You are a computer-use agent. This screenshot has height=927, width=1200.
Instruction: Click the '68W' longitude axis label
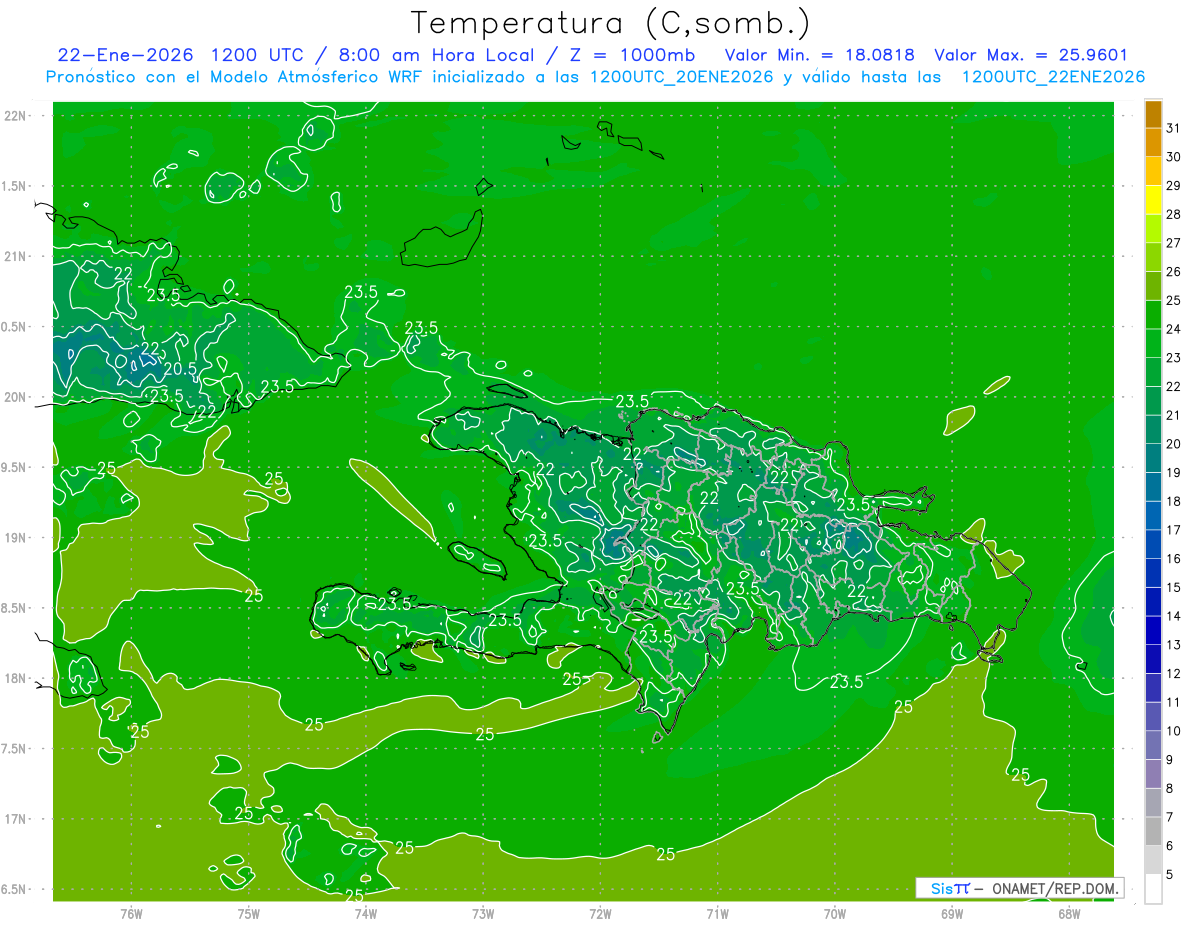1069,914
